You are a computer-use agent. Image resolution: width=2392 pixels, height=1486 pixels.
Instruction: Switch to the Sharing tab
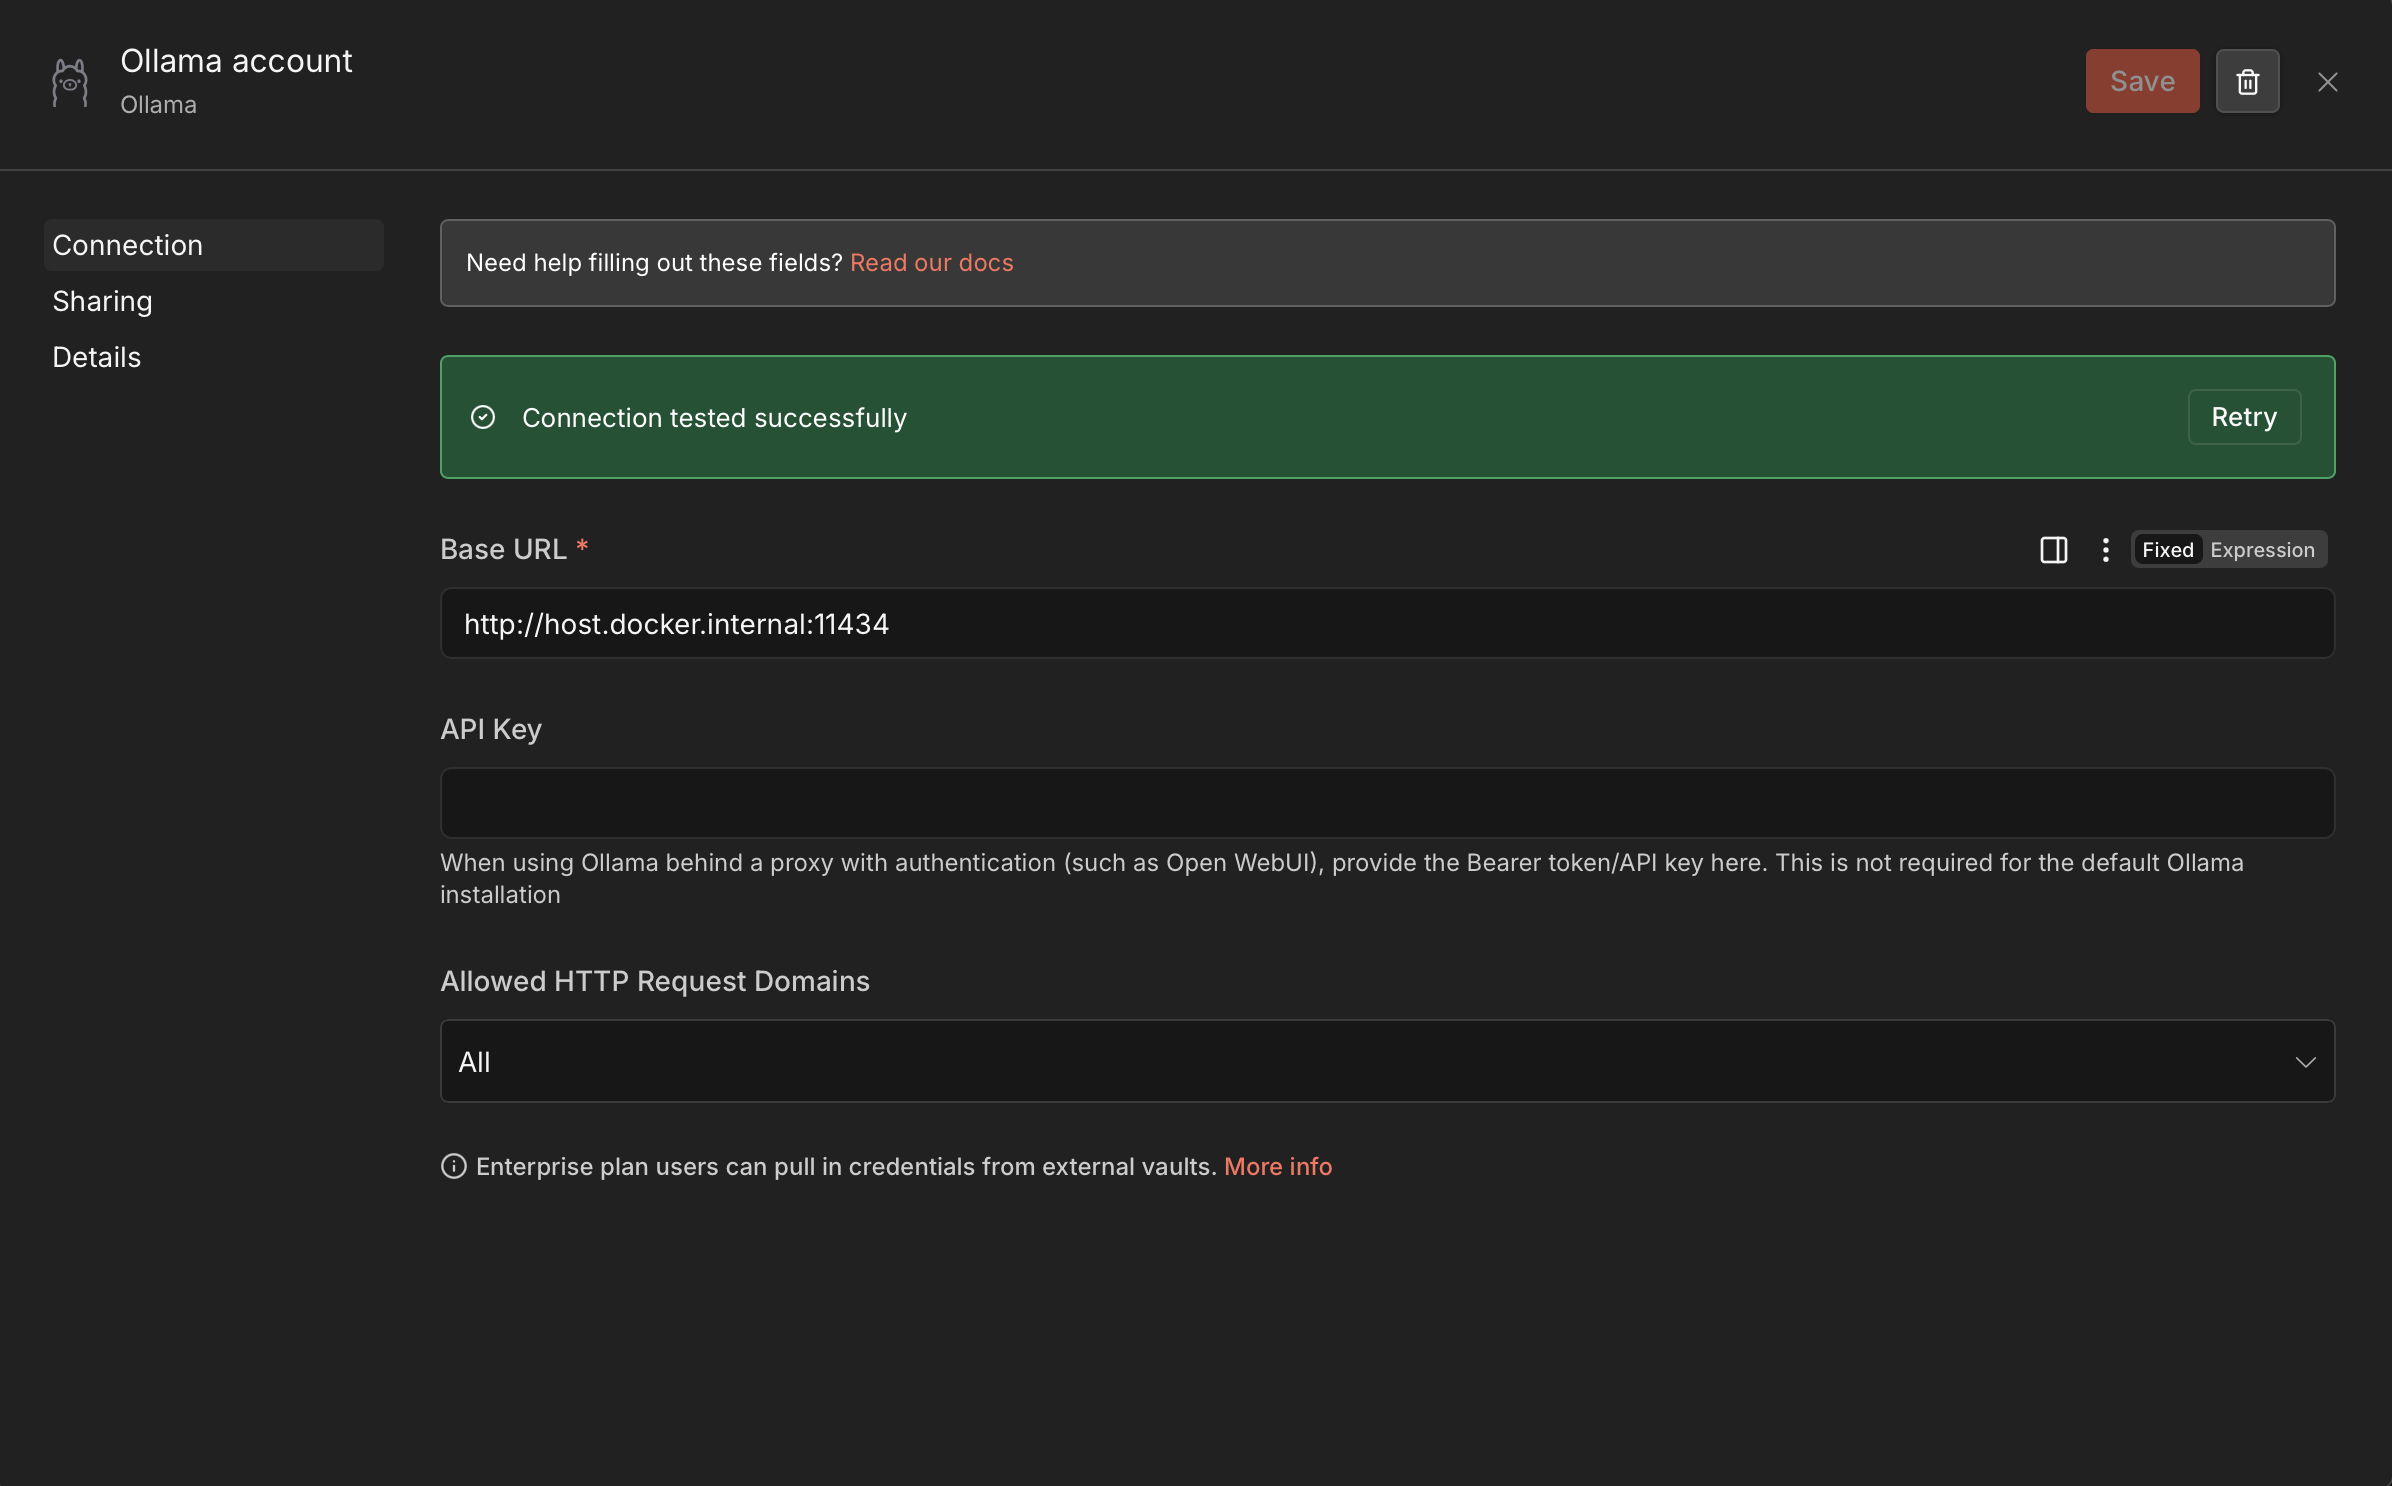(102, 301)
